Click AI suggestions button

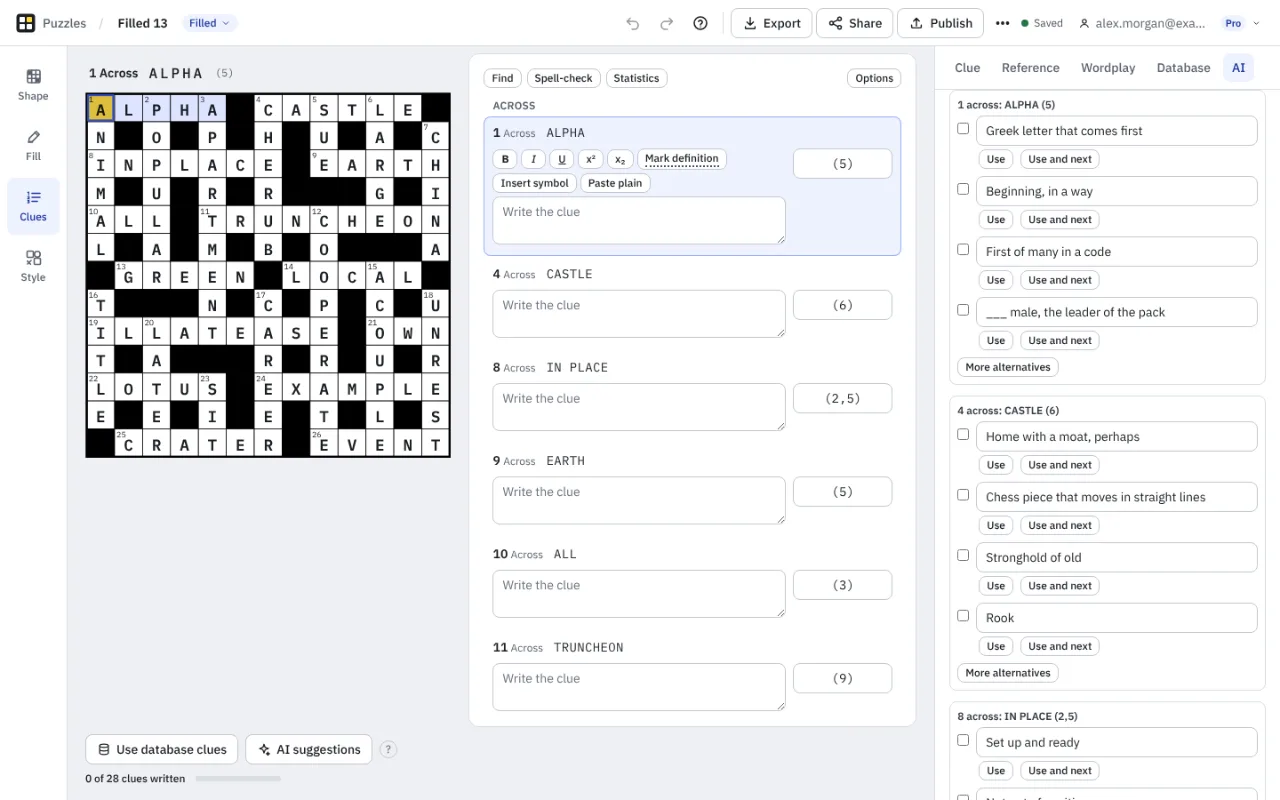click(309, 749)
